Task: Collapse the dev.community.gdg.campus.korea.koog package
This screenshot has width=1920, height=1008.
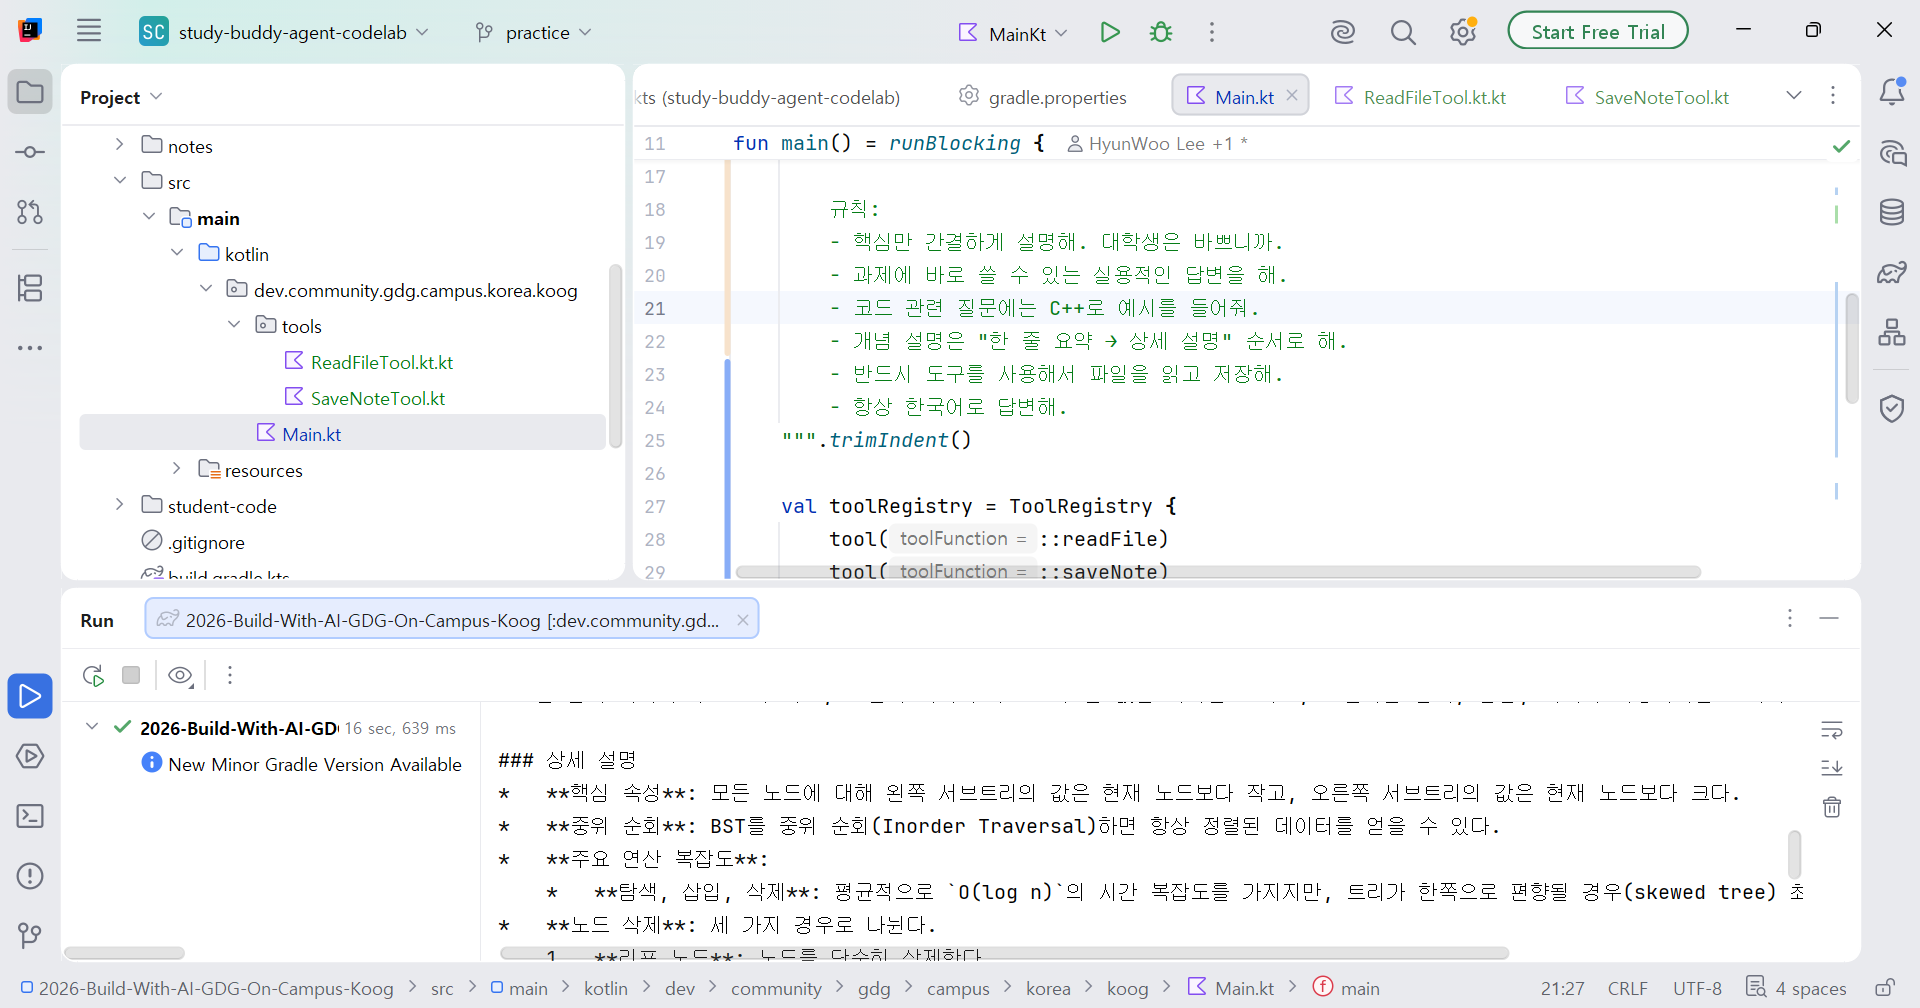Action: 206,289
